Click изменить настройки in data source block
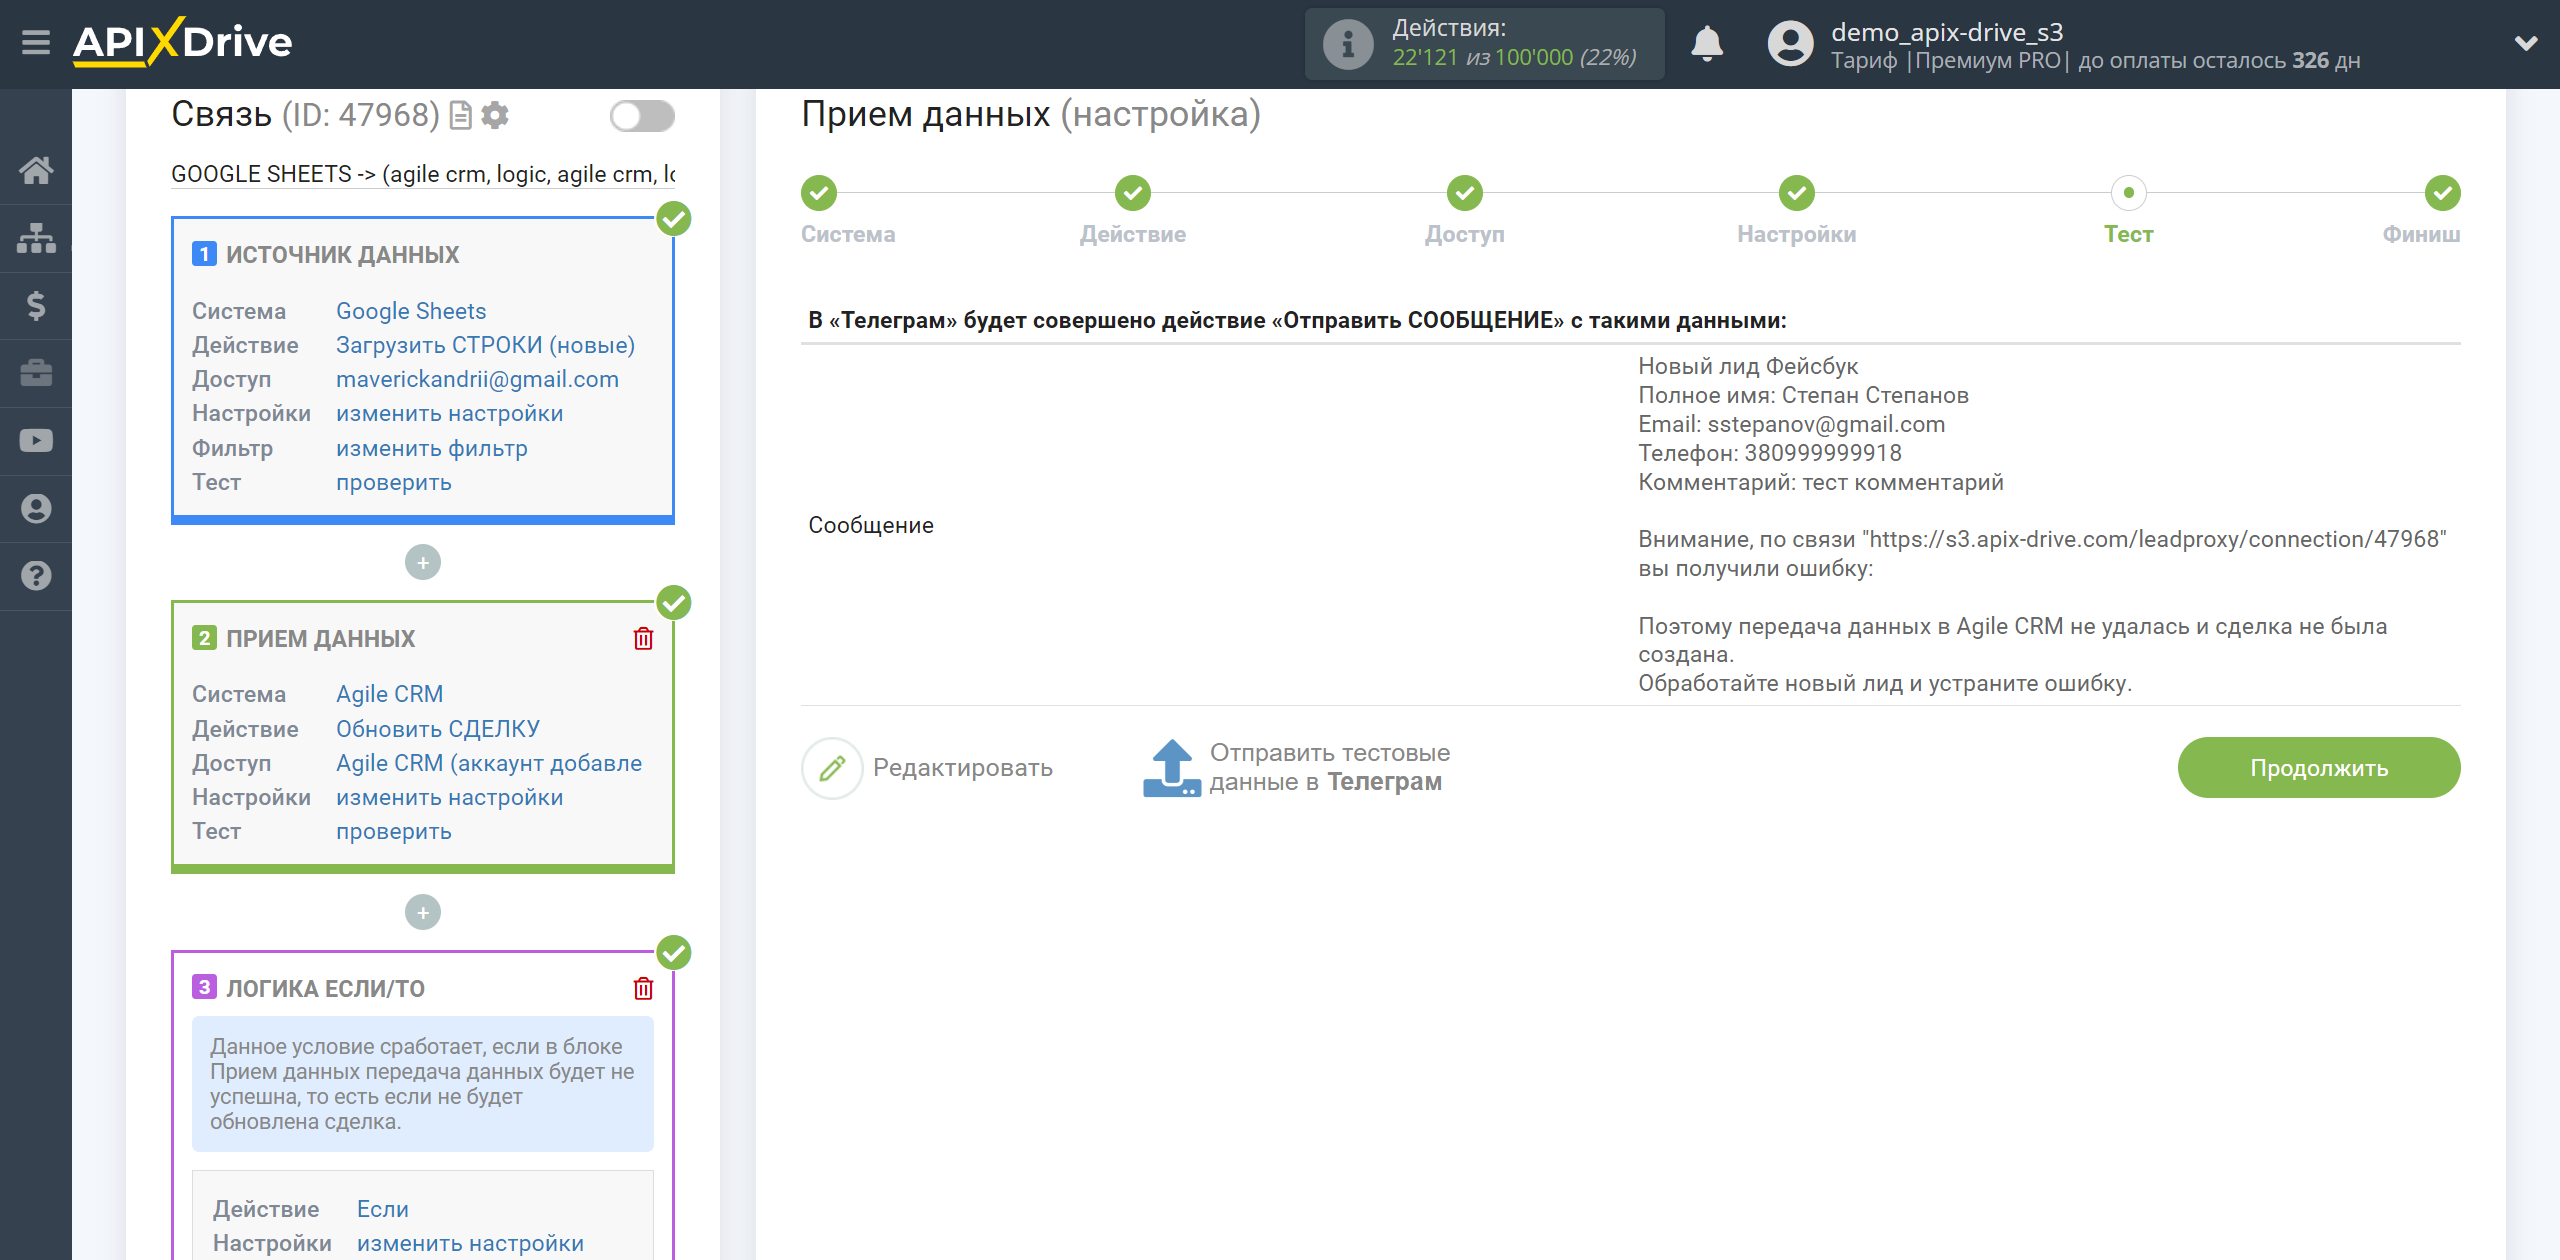2560x1260 pixels. point(449,413)
